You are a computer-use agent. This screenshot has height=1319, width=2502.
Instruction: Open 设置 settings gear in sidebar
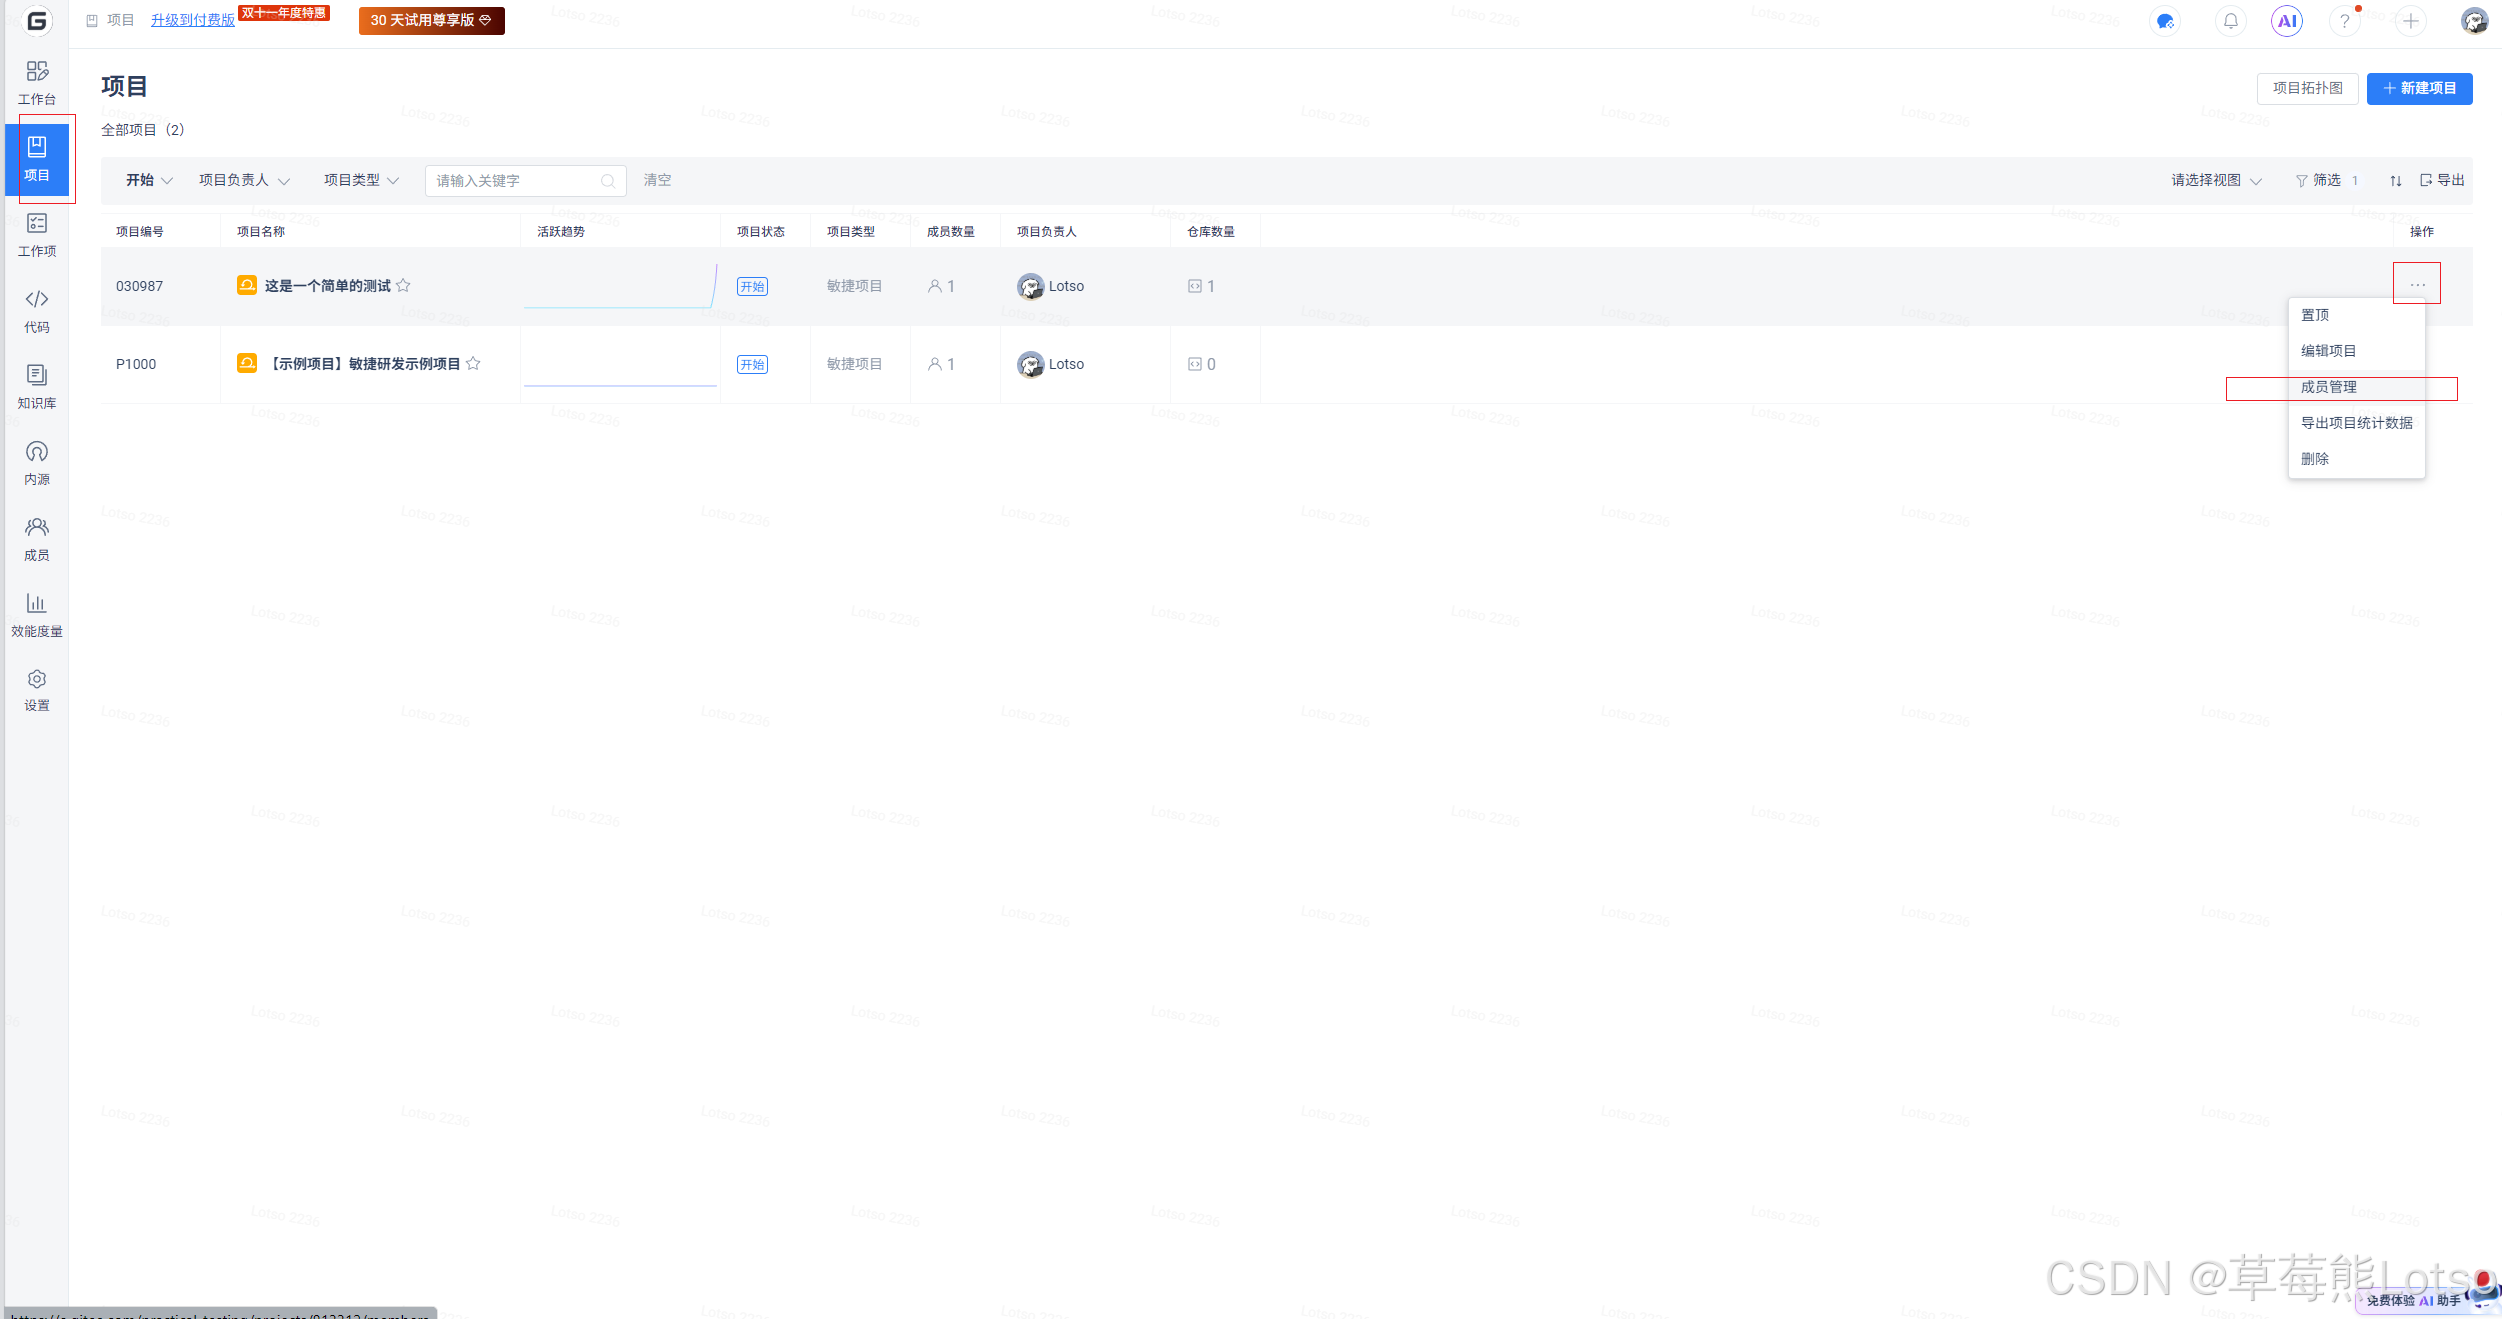pyautogui.click(x=37, y=690)
